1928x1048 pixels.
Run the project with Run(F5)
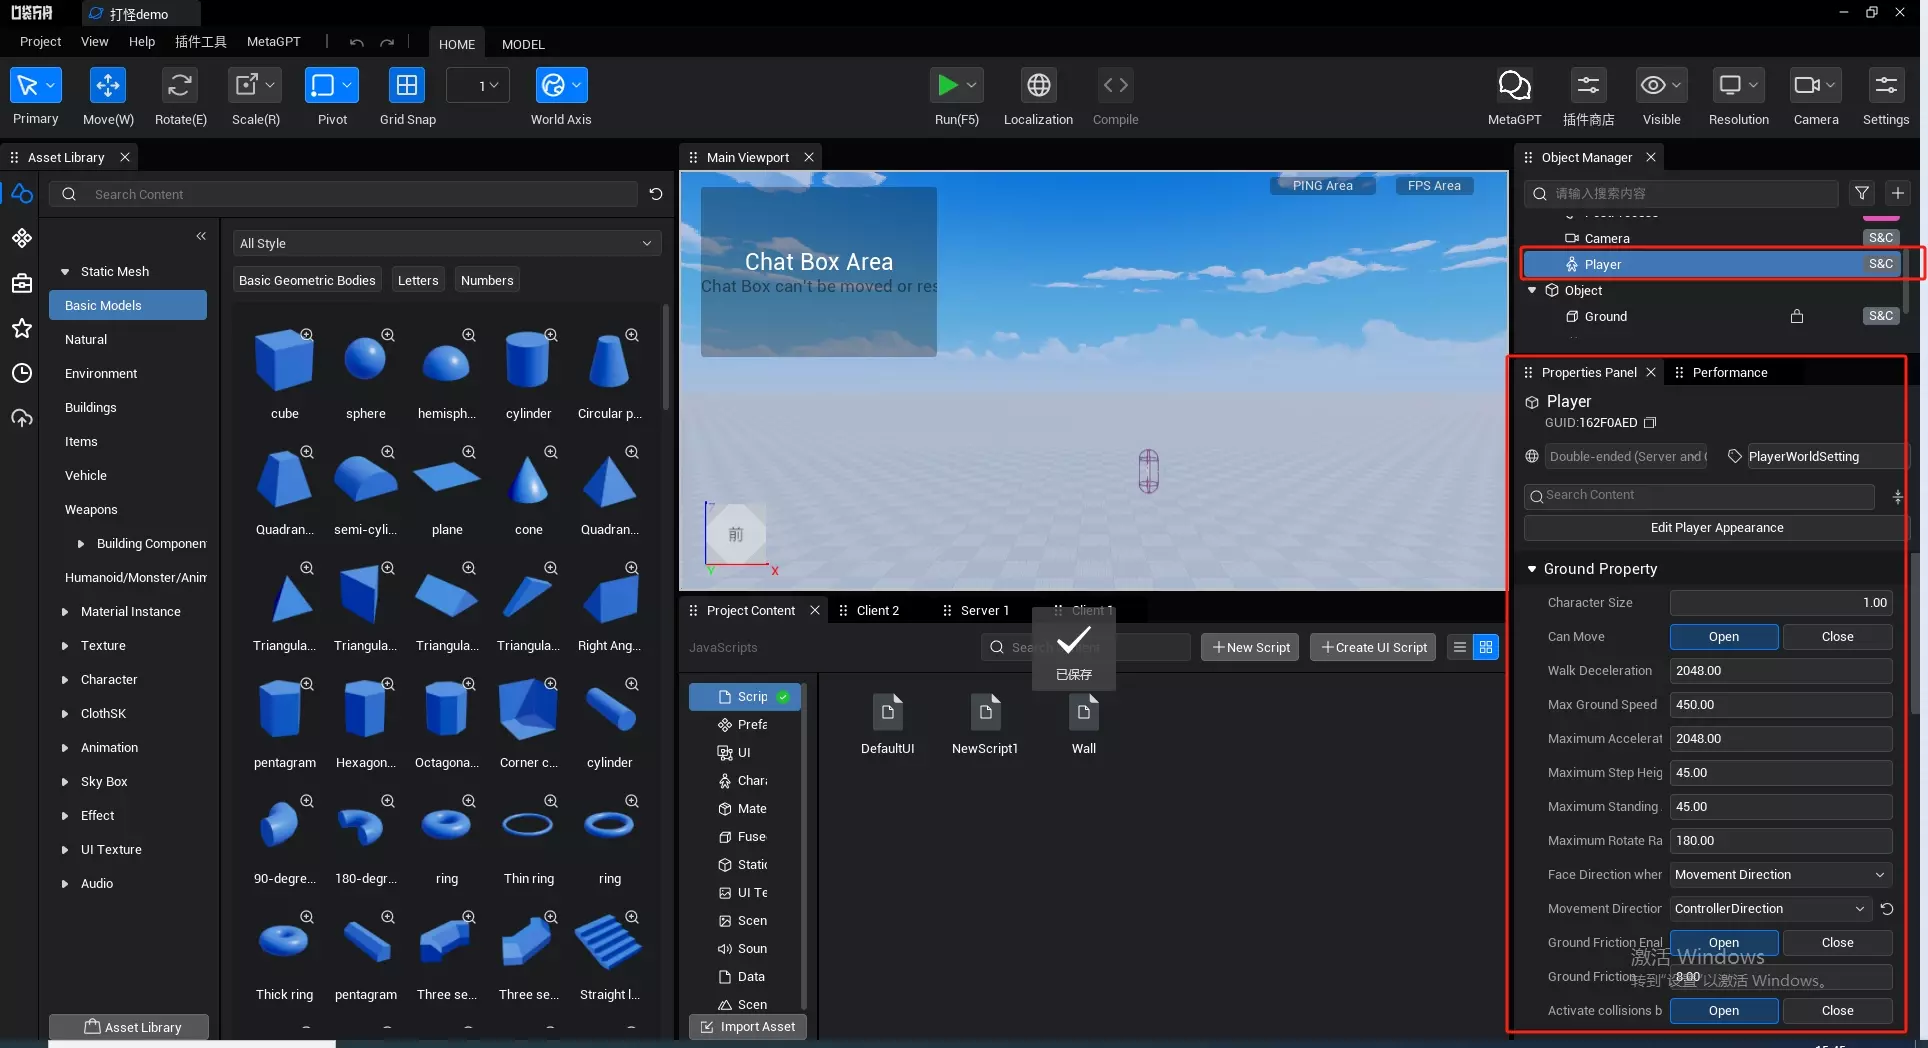click(956, 86)
